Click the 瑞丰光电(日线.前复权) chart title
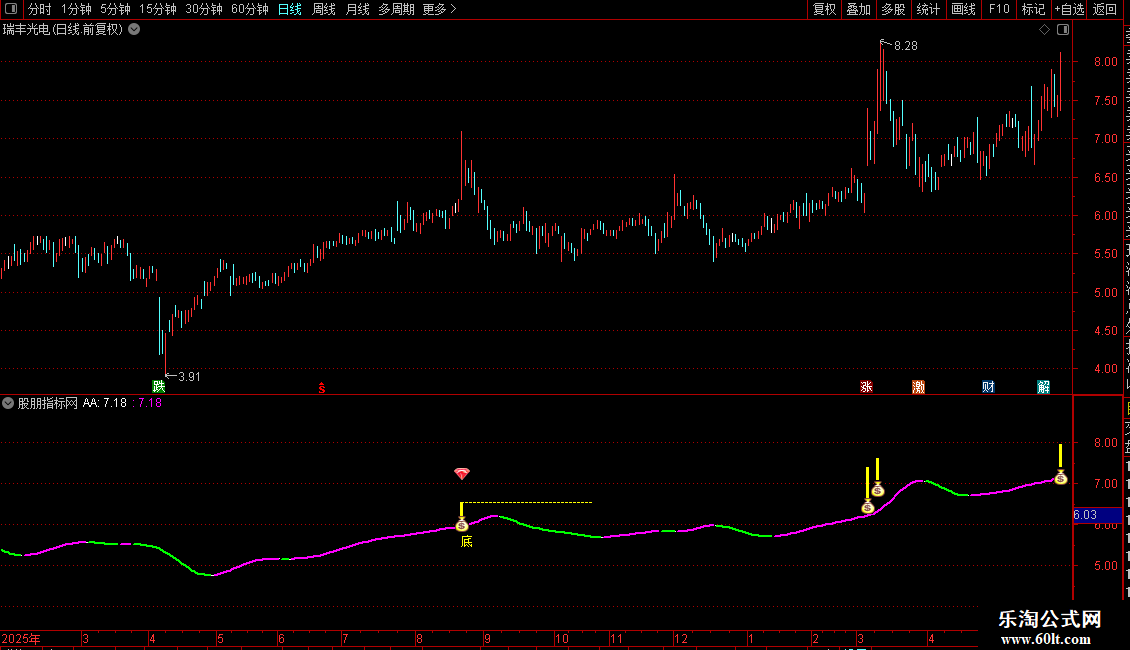The width and height of the screenshot is (1130, 650). tap(63, 30)
